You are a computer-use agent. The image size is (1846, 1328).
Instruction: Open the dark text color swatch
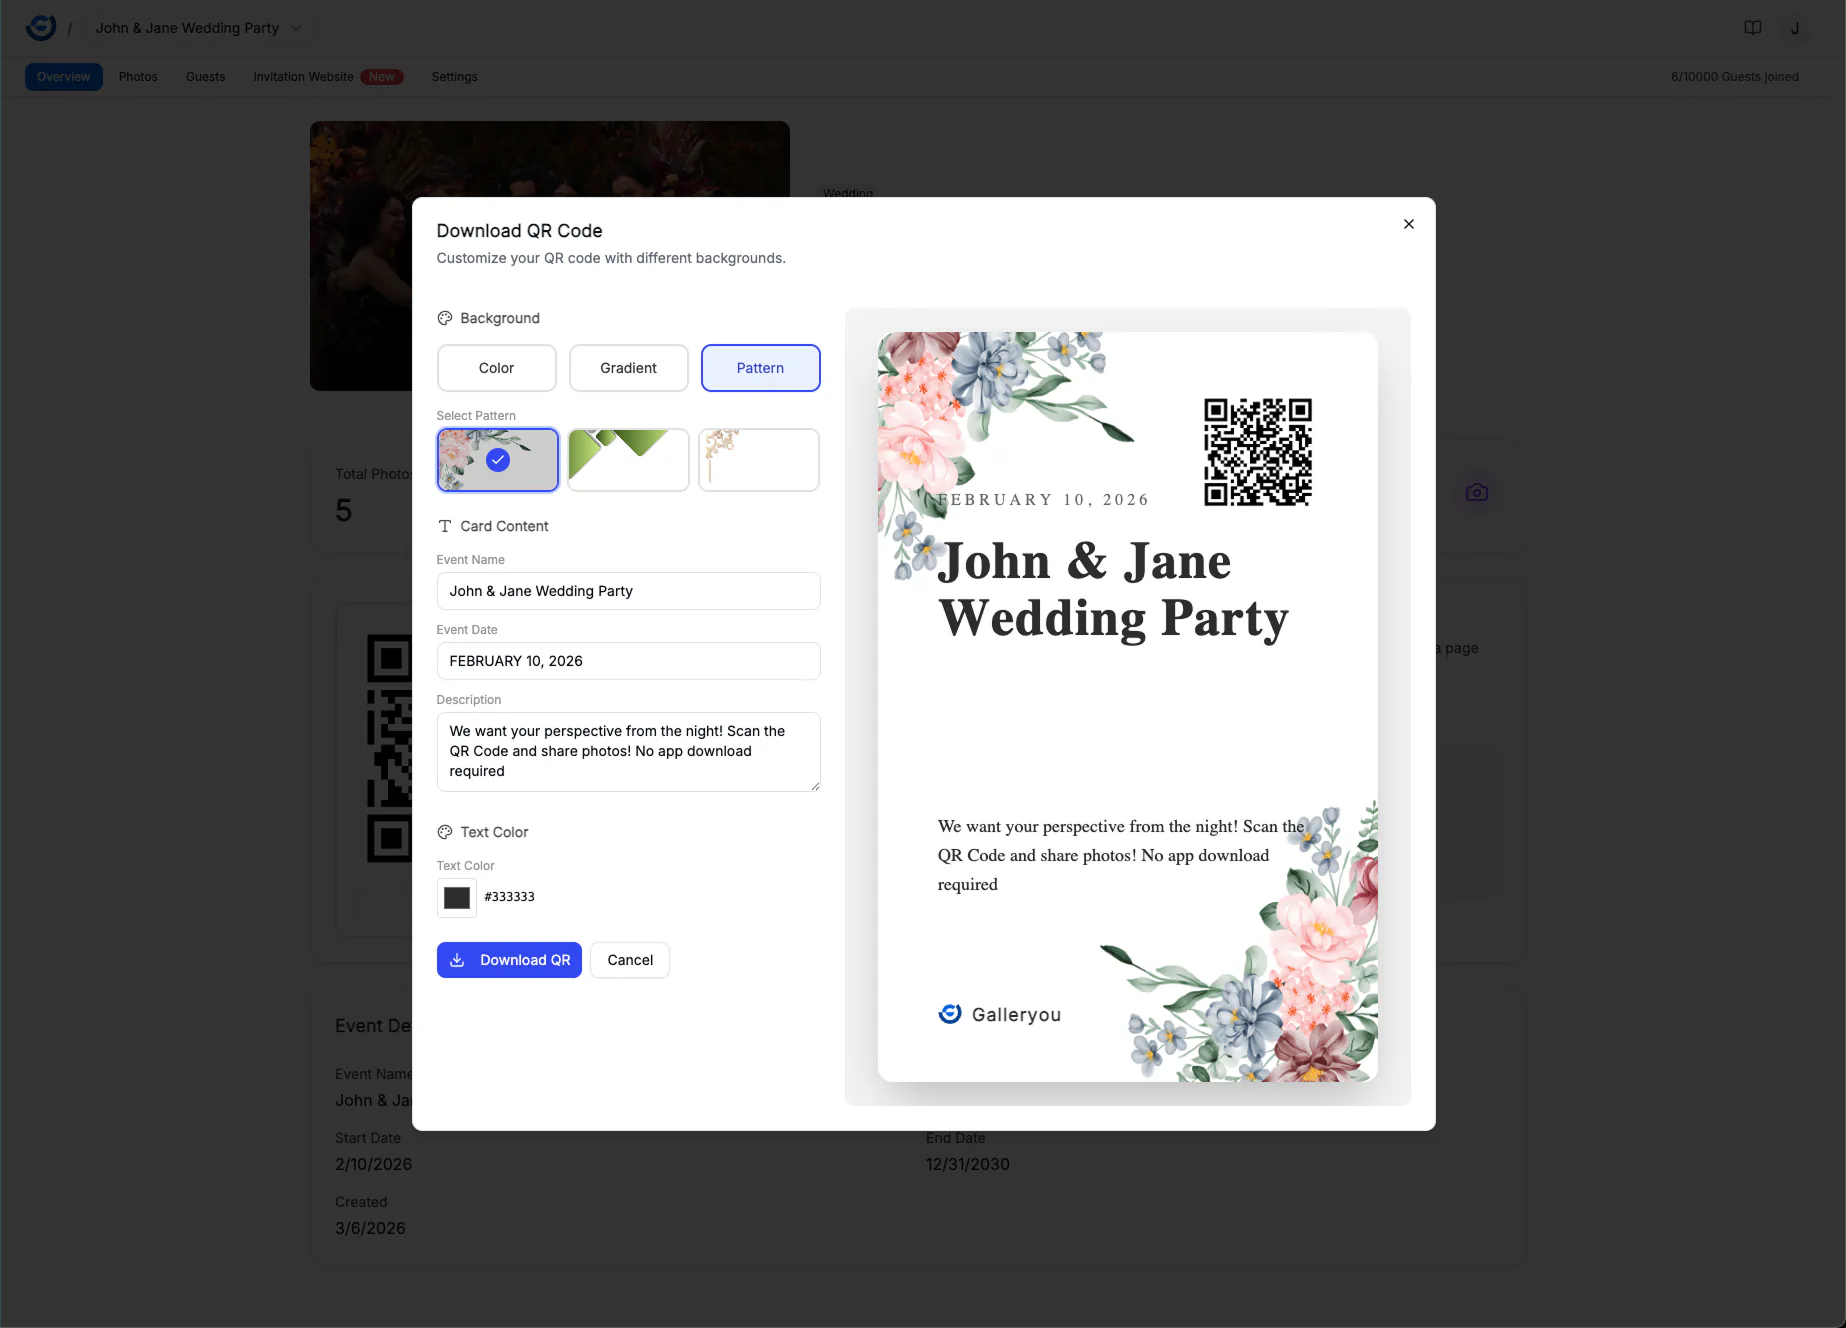(x=457, y=898)
